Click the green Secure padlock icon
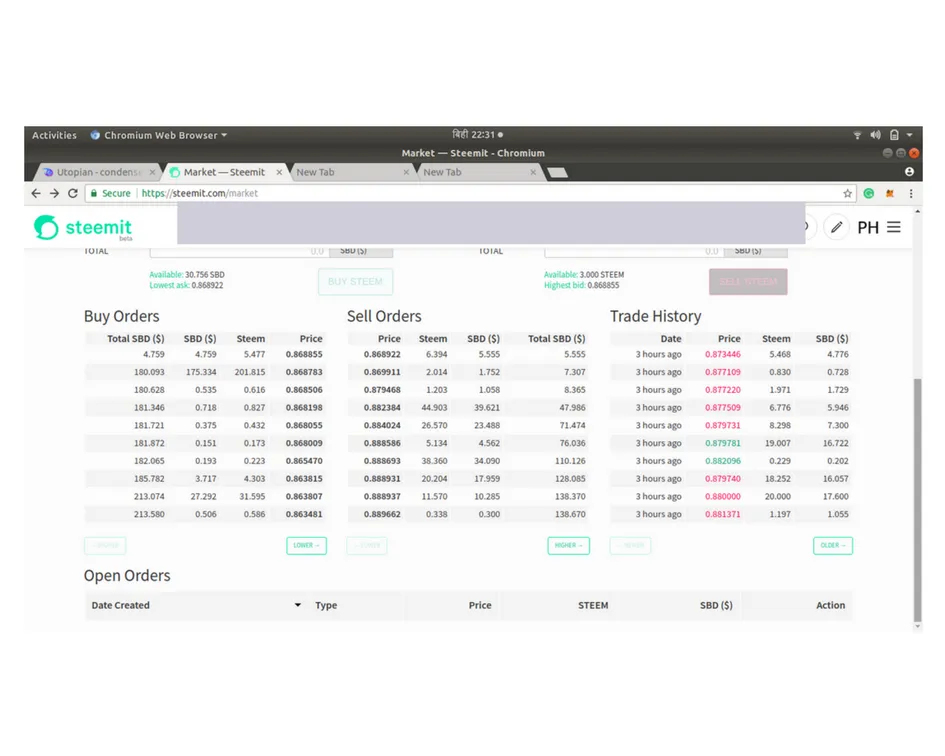This screenshot has height=756, width=945. coord(93,193)
